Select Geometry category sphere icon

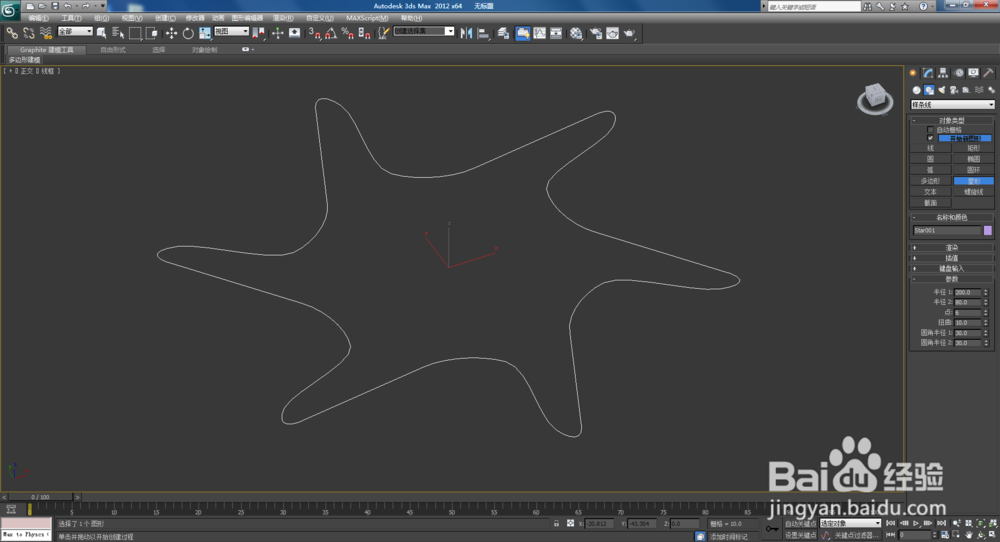916,90
